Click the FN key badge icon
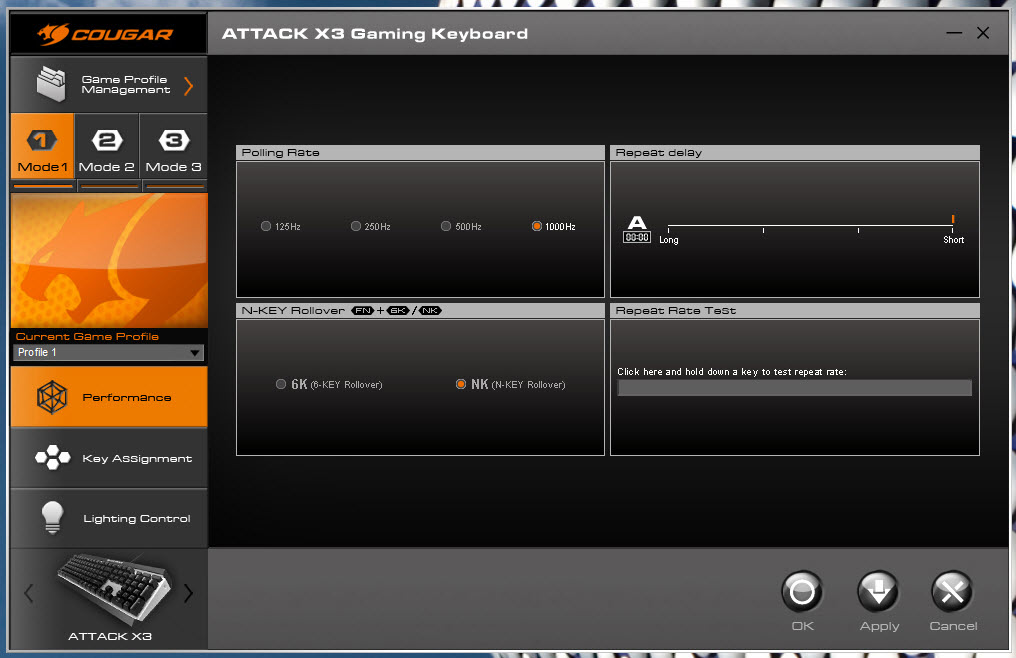The height and width of the screenshot is (658, 1016). point(363,311)
